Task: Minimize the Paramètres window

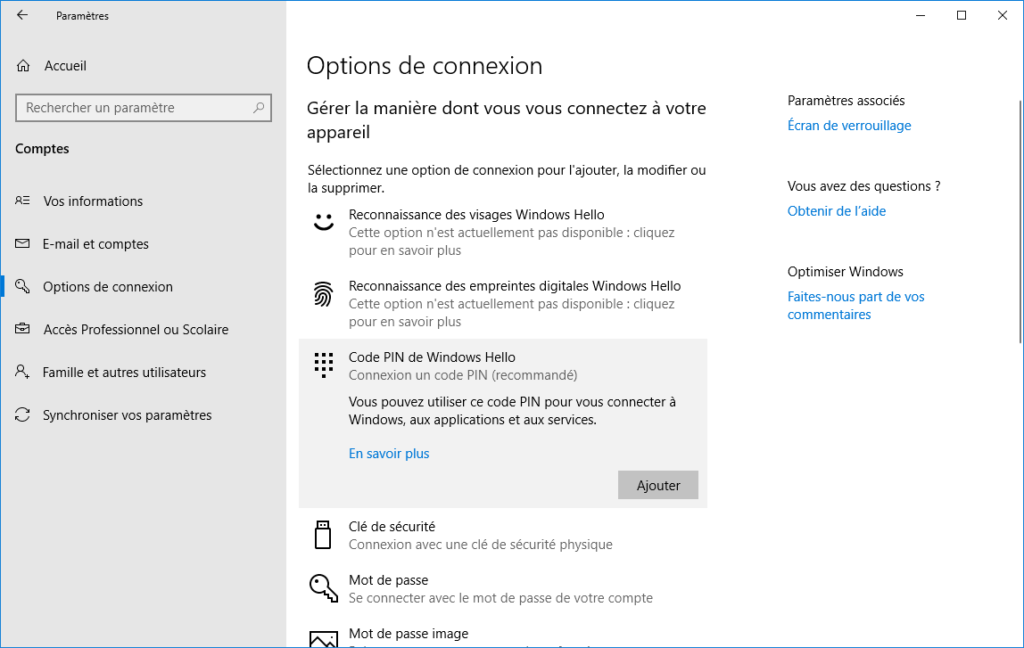Action: pos(921,15)
